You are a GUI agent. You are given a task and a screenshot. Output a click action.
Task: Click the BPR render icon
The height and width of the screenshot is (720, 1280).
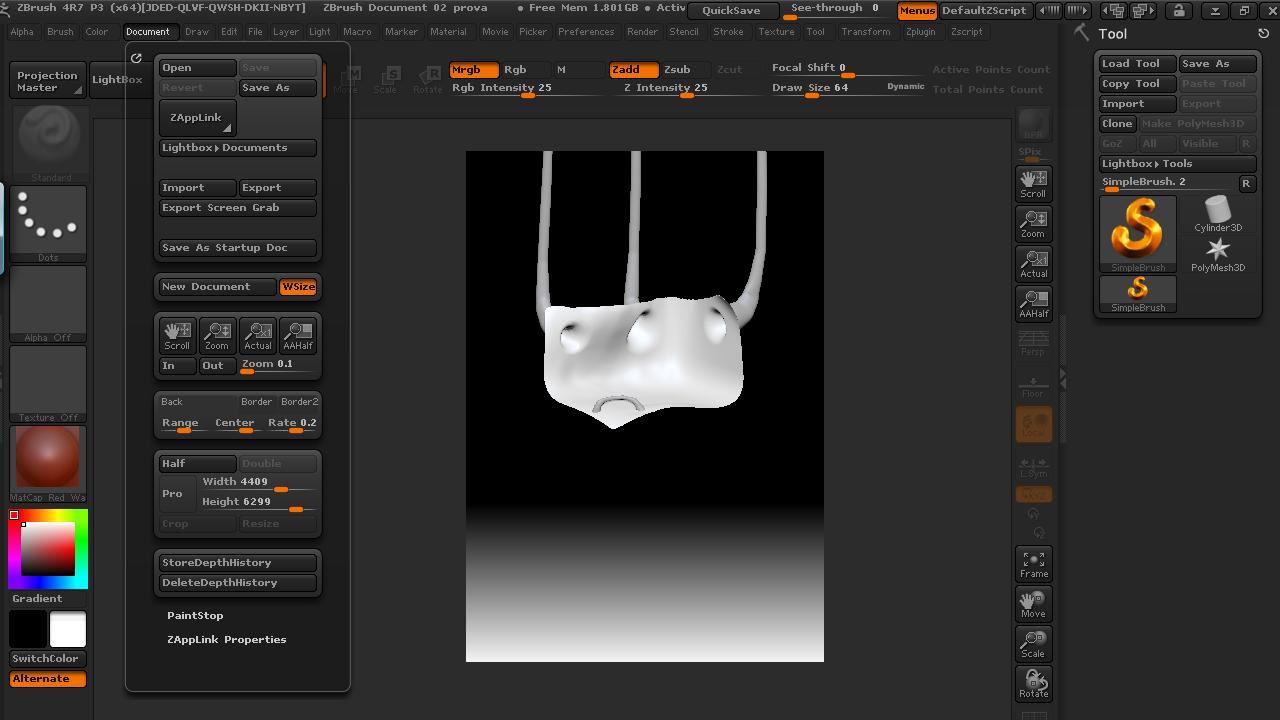pyautogui.click(x=1033, y=125)
